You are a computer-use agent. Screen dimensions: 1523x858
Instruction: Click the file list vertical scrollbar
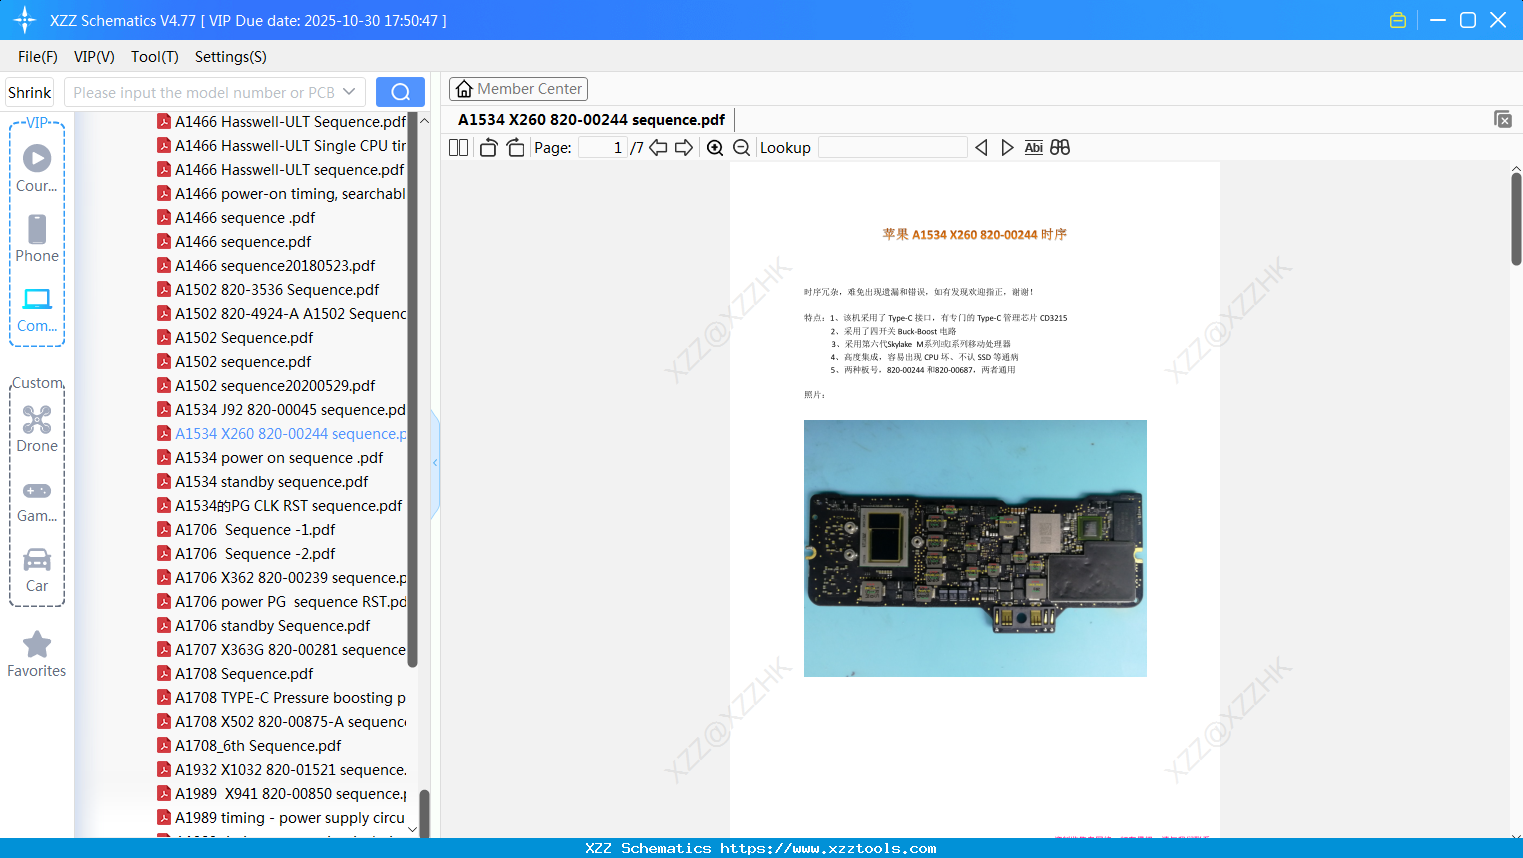413,390
